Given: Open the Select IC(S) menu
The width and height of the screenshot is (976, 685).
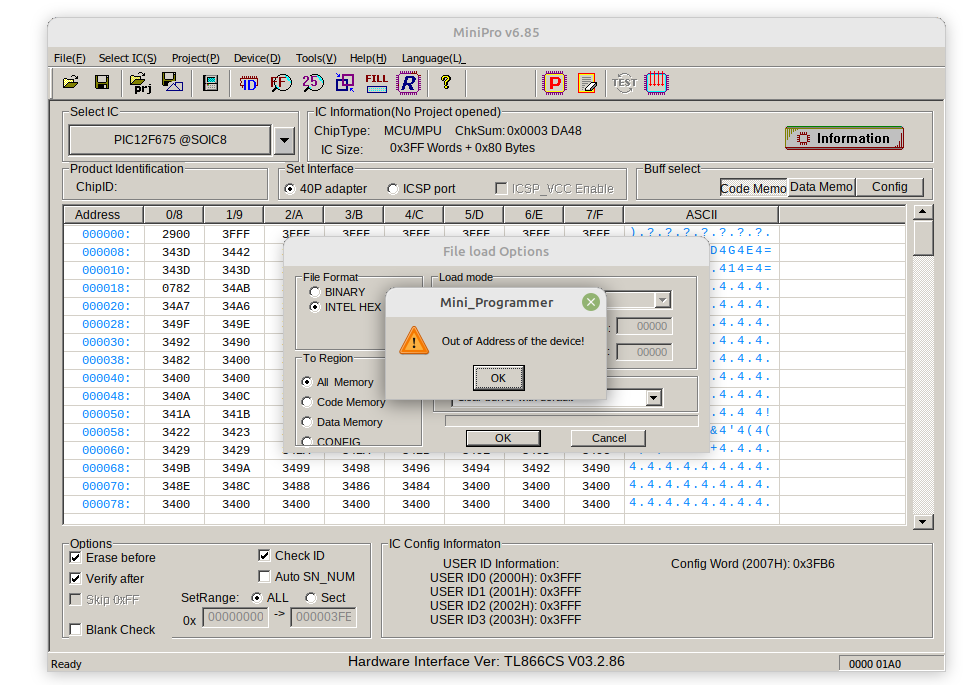Looking at the screenshot, I should coord(128,58).
